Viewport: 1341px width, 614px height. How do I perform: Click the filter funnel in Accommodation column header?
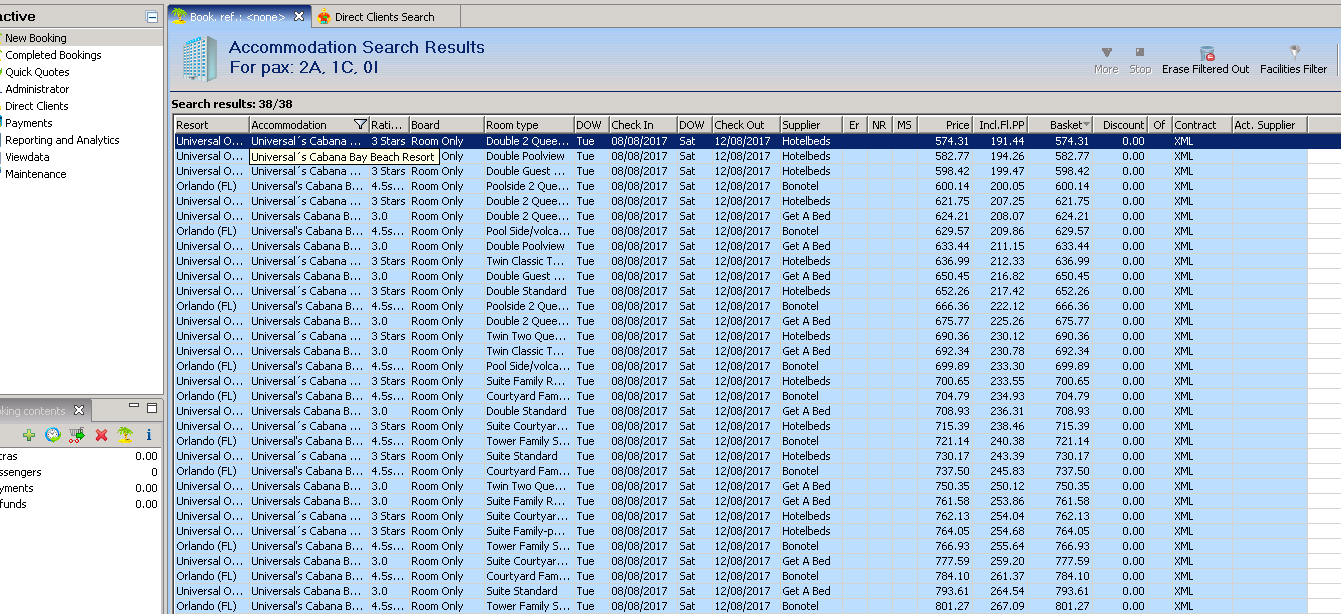point(360,125)
